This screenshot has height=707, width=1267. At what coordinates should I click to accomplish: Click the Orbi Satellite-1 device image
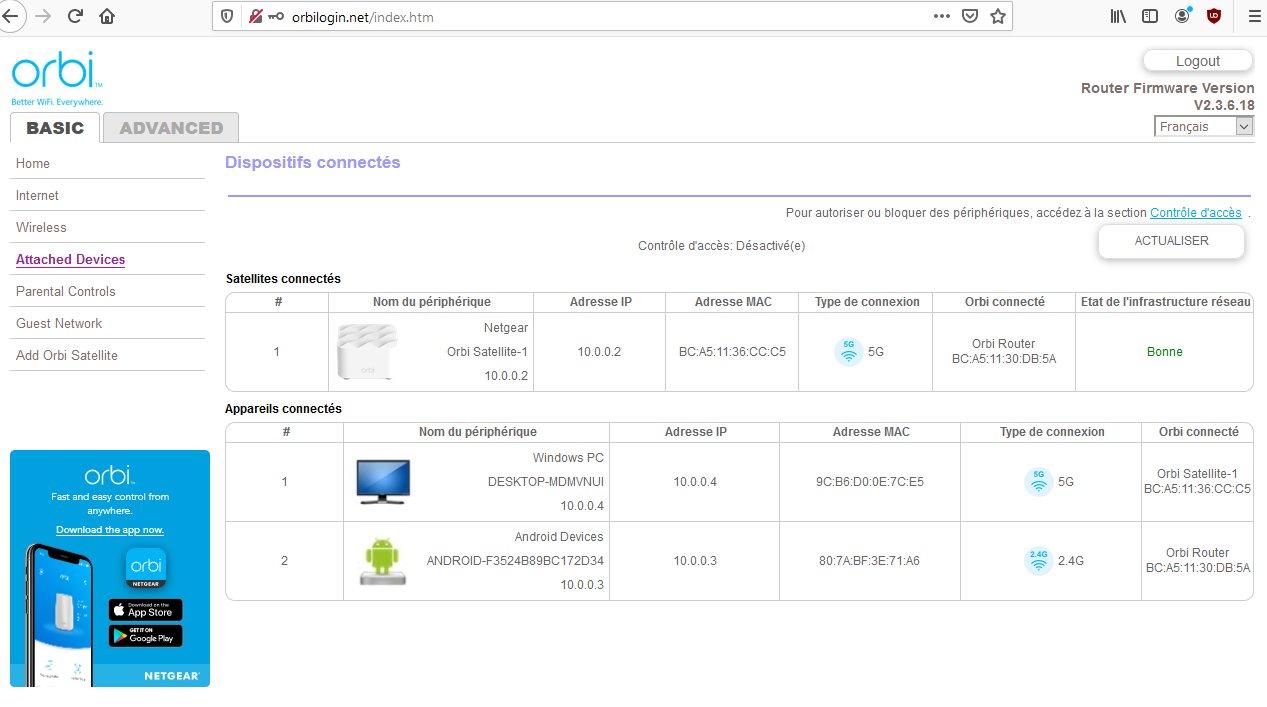click(368, 352)
